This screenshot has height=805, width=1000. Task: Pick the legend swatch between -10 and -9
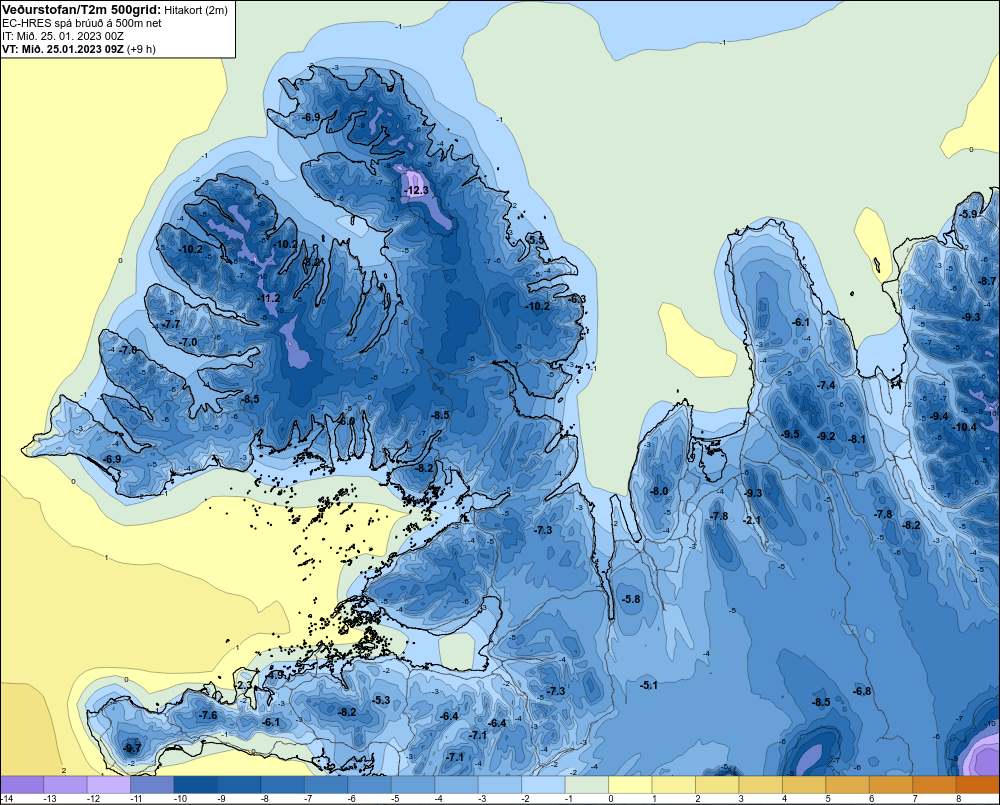pyautogui.click(x=196, y=785)
